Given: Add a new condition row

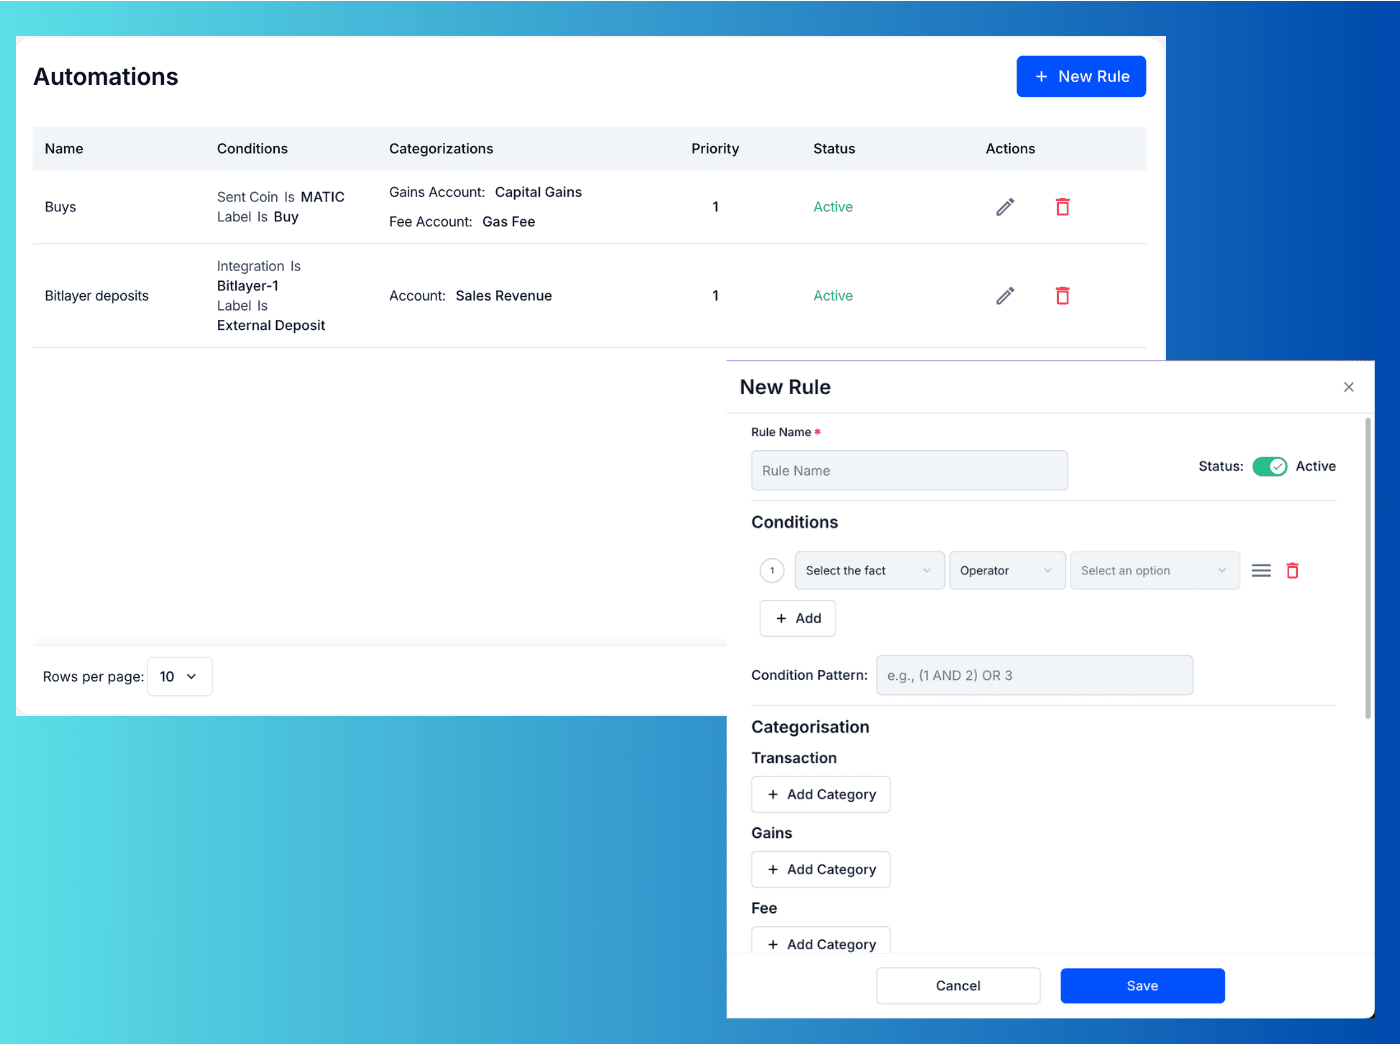Looking at the screenshot, I should (x=798, y=619).
